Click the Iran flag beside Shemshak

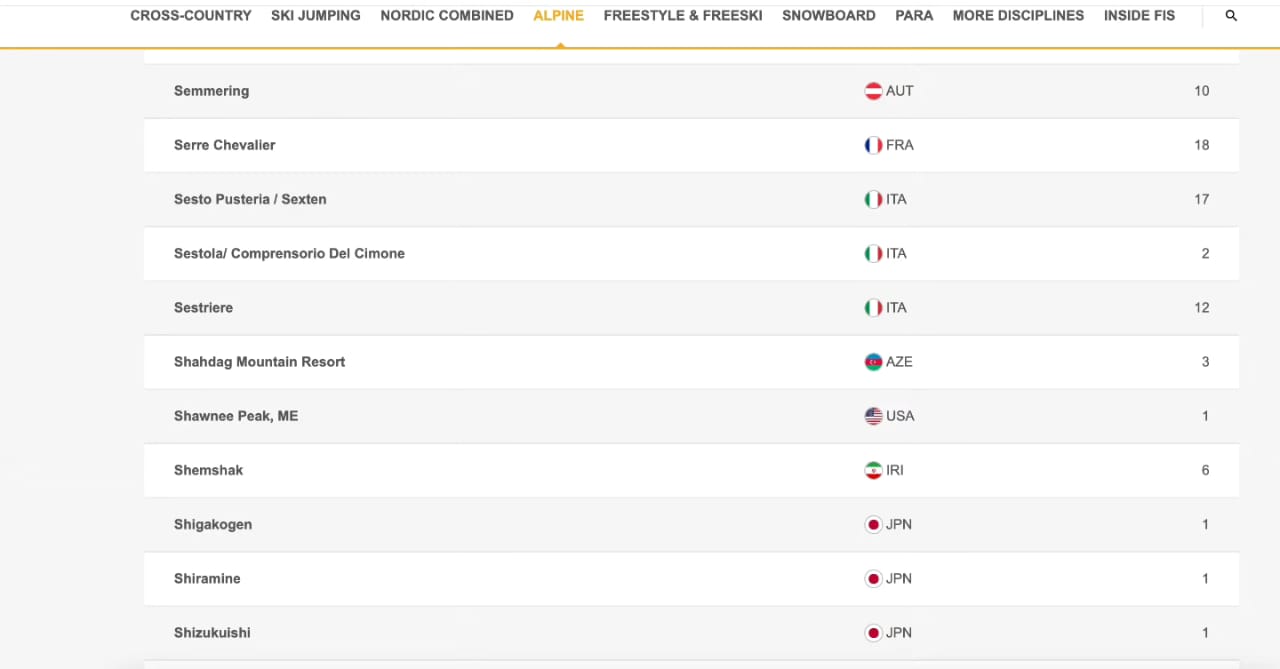pos(873,470)
